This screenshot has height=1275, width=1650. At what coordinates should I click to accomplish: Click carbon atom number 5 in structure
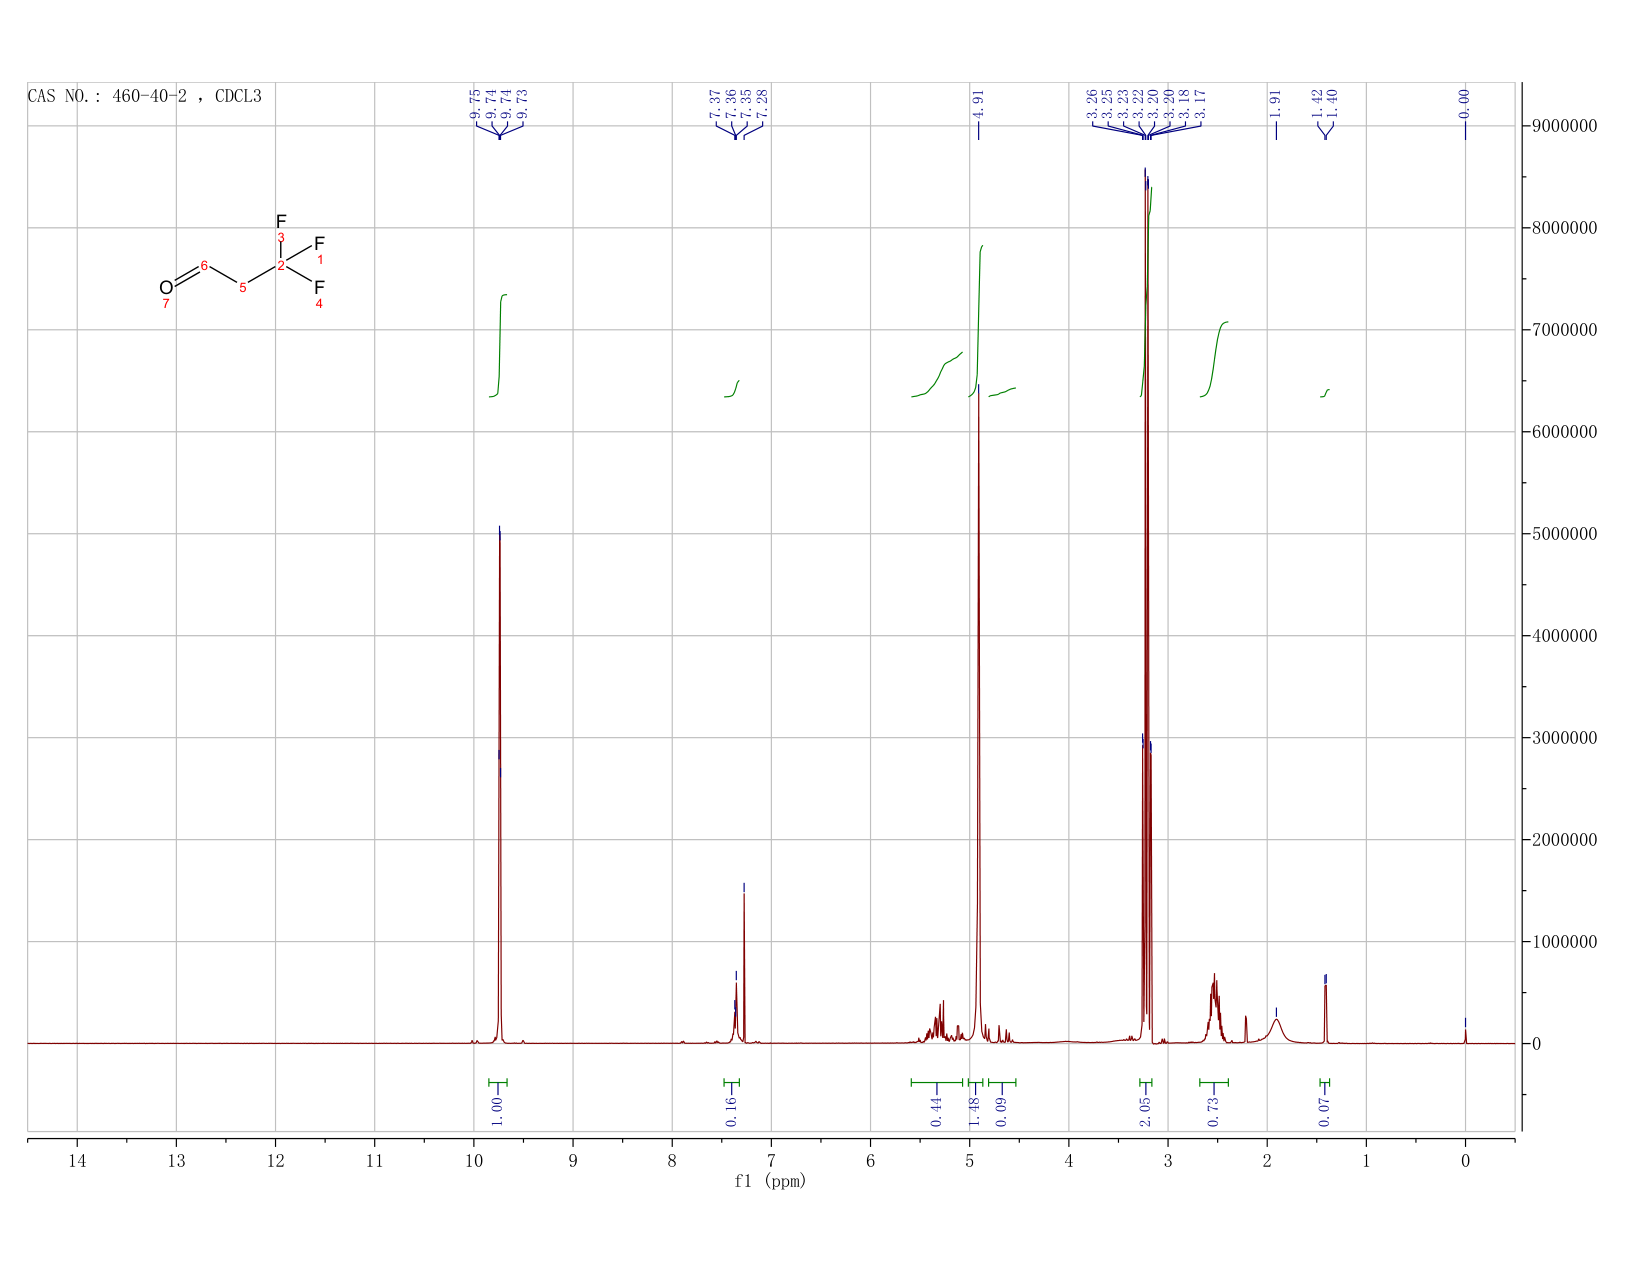[242, 288]
